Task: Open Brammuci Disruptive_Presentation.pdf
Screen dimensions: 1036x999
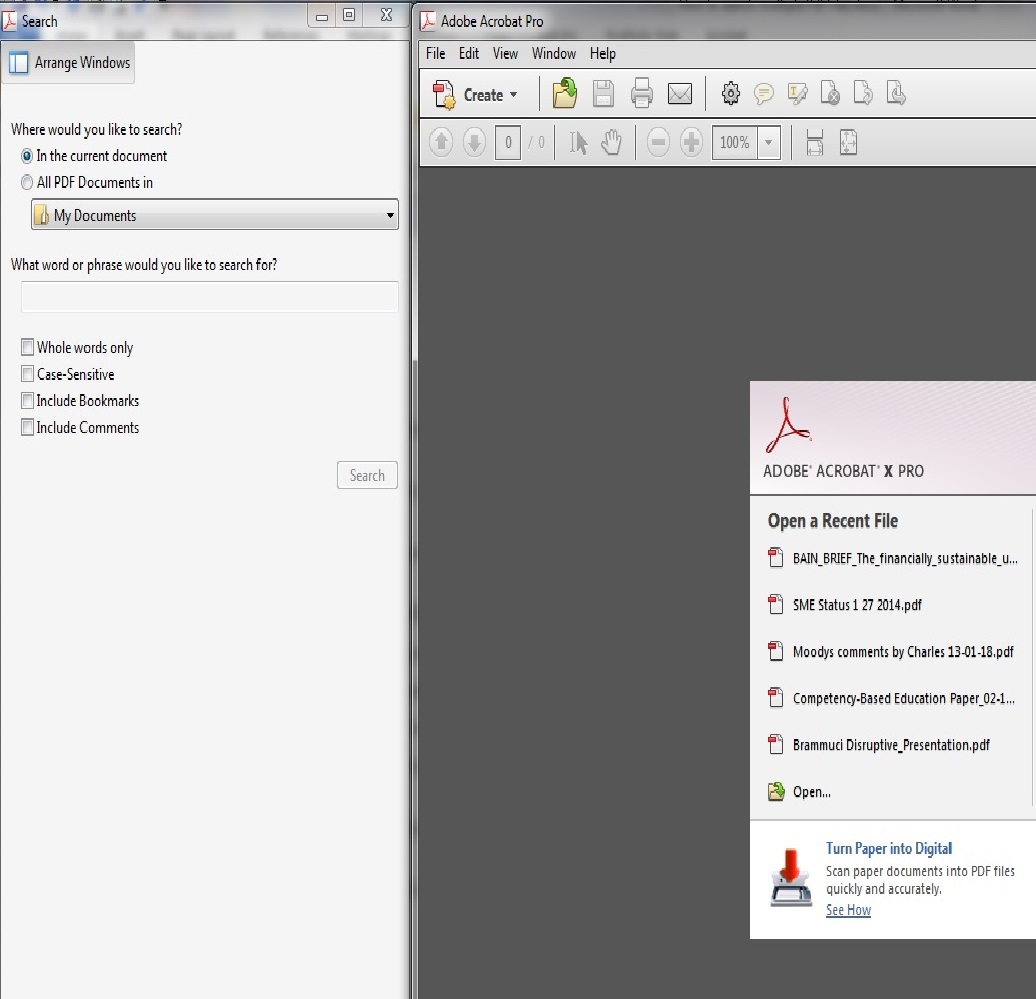Action: (891, 745)
